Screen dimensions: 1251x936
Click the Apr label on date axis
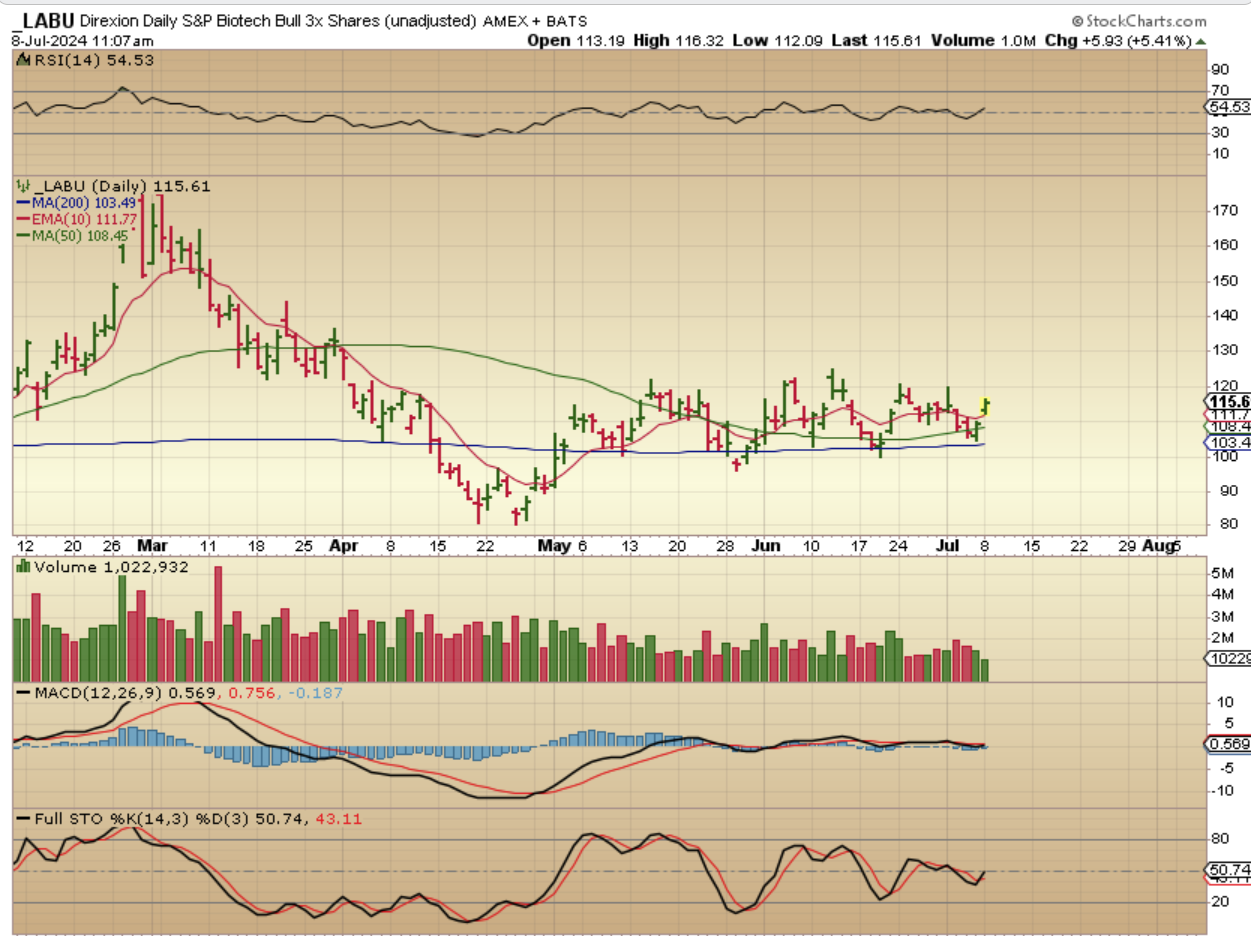[x=345, y=546]
